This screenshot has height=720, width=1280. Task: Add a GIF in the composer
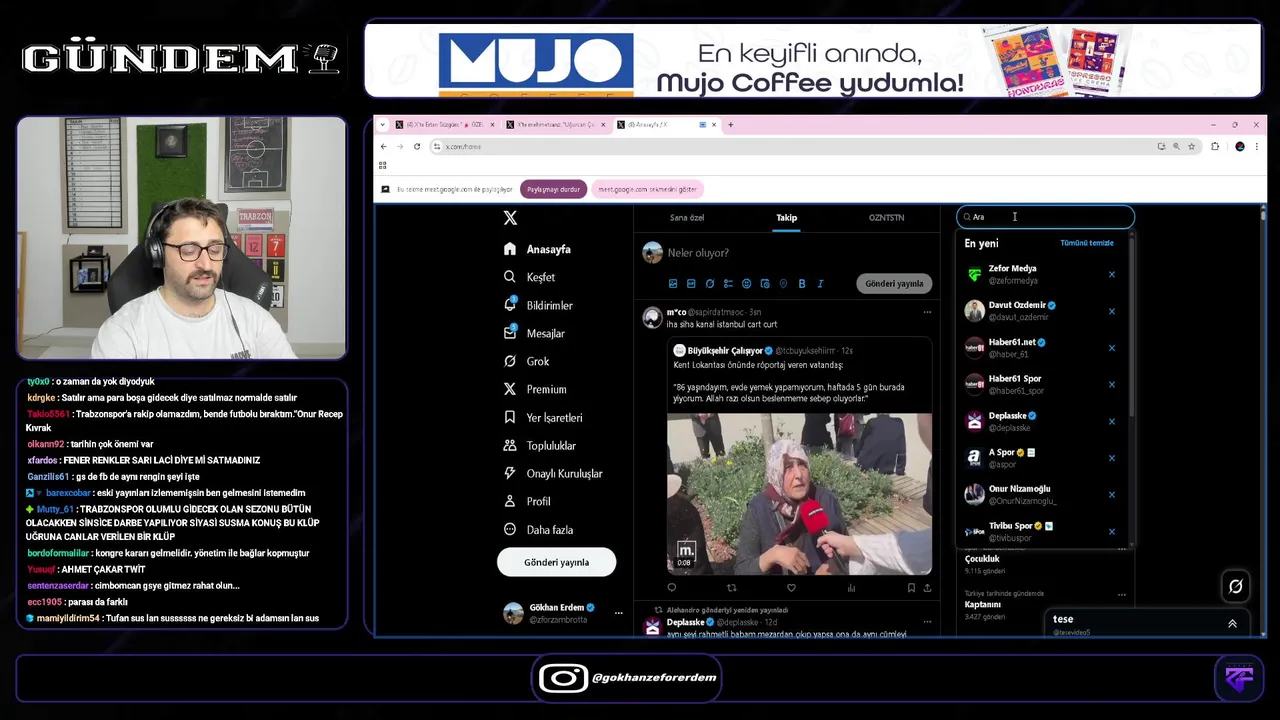coord(691,284)
